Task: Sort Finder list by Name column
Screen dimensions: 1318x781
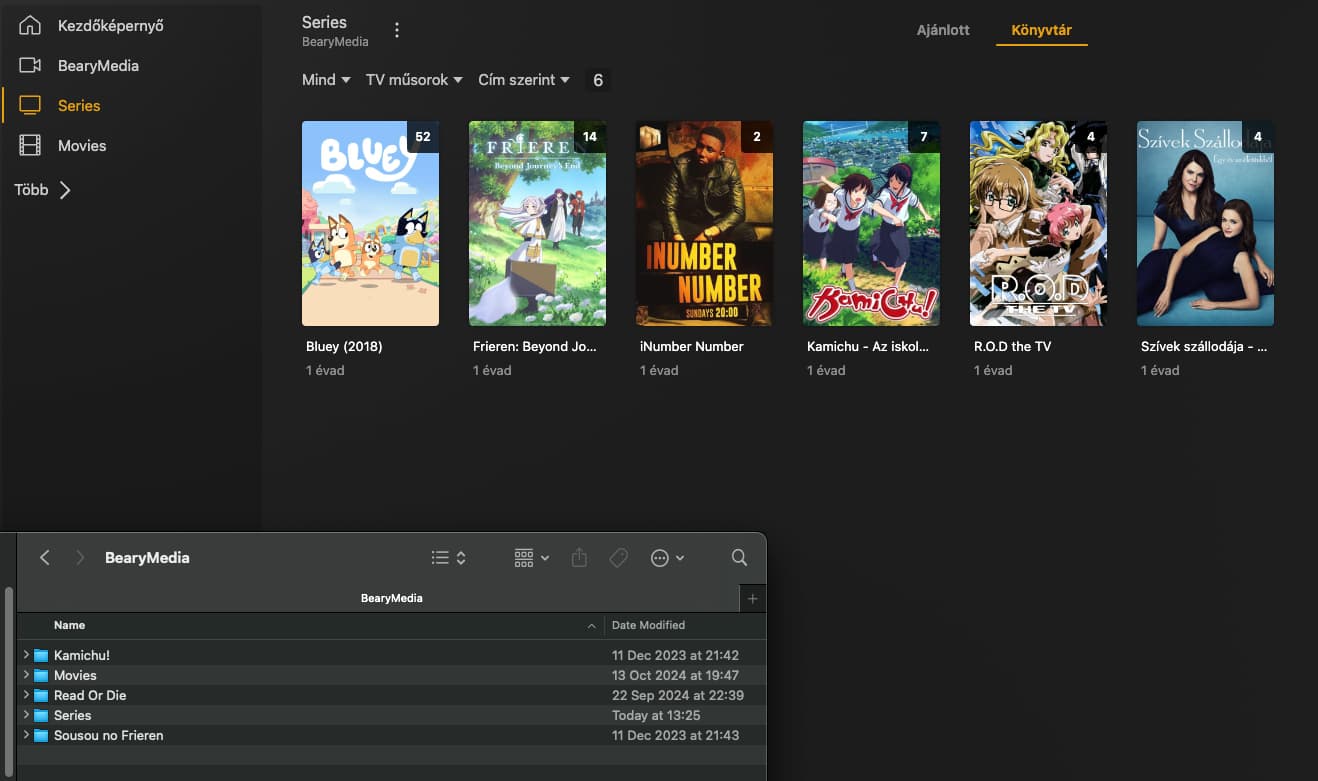Action: (x=311, y=625)
